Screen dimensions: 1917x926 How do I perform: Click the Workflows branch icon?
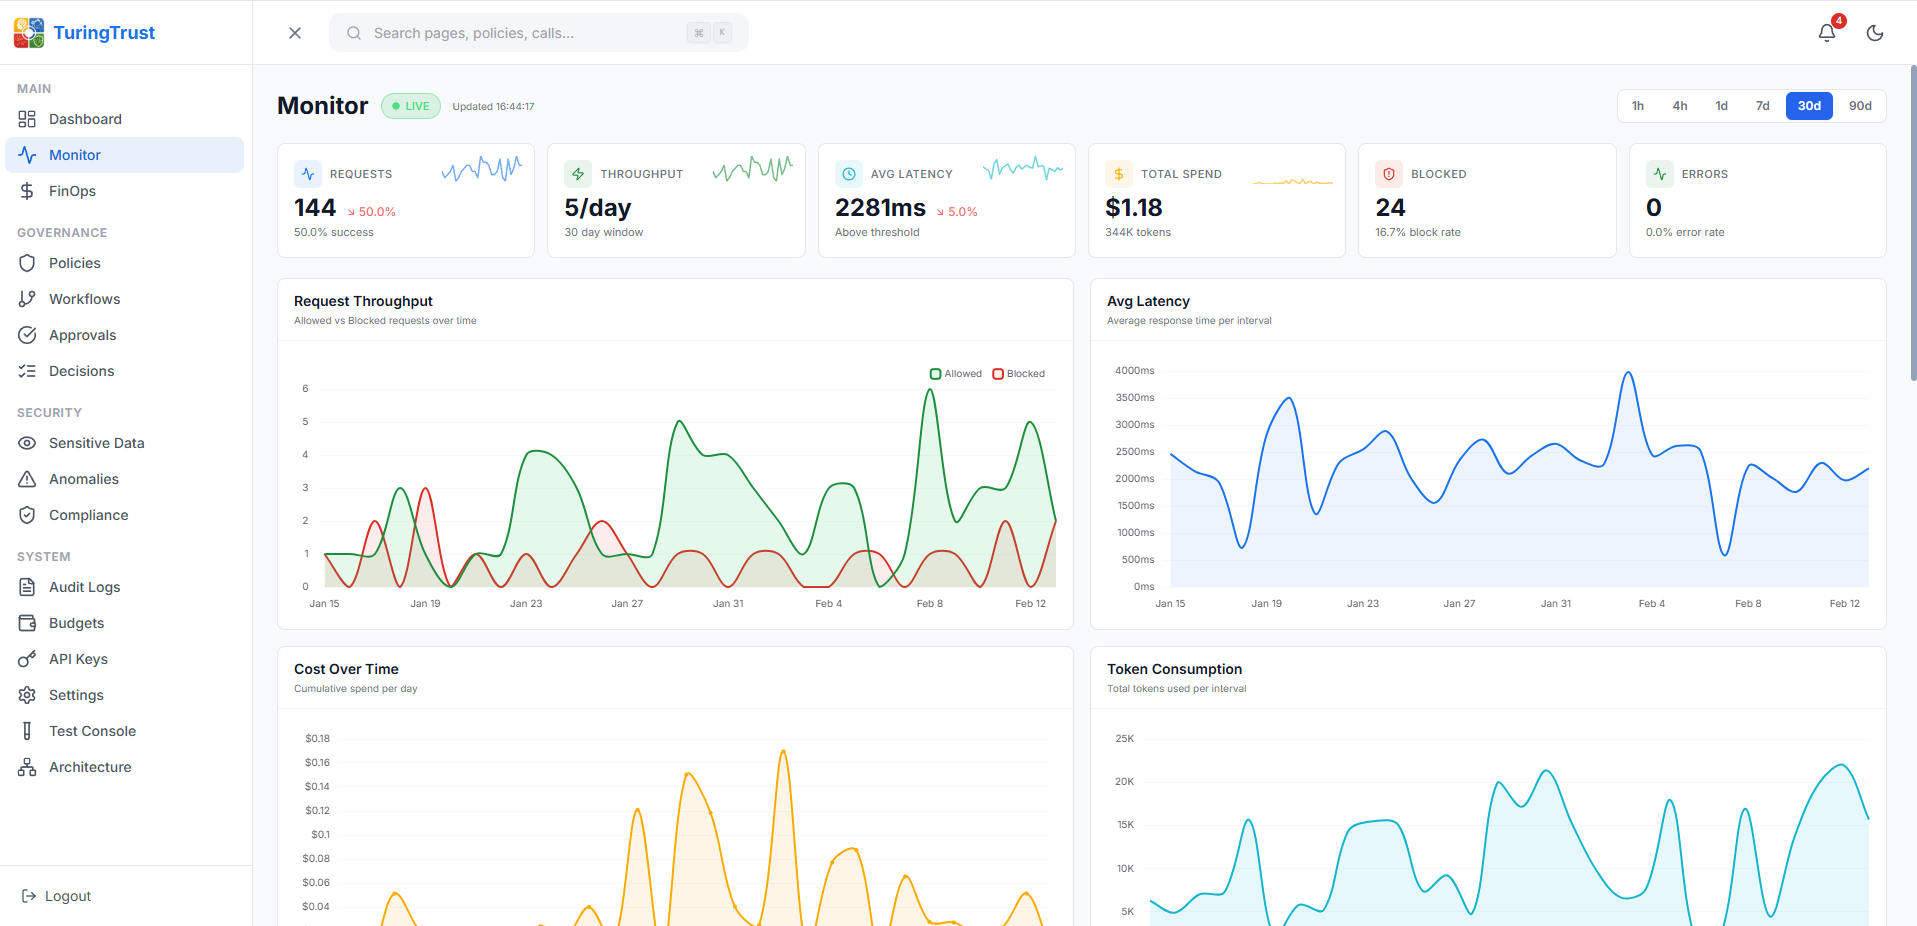coord(28,298)
